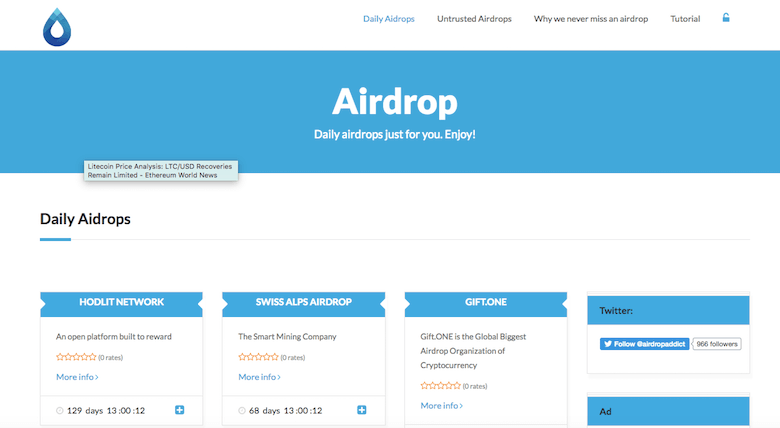
Task: Rate HODLIT NETWORK with star rating
Action: (76, 357)
